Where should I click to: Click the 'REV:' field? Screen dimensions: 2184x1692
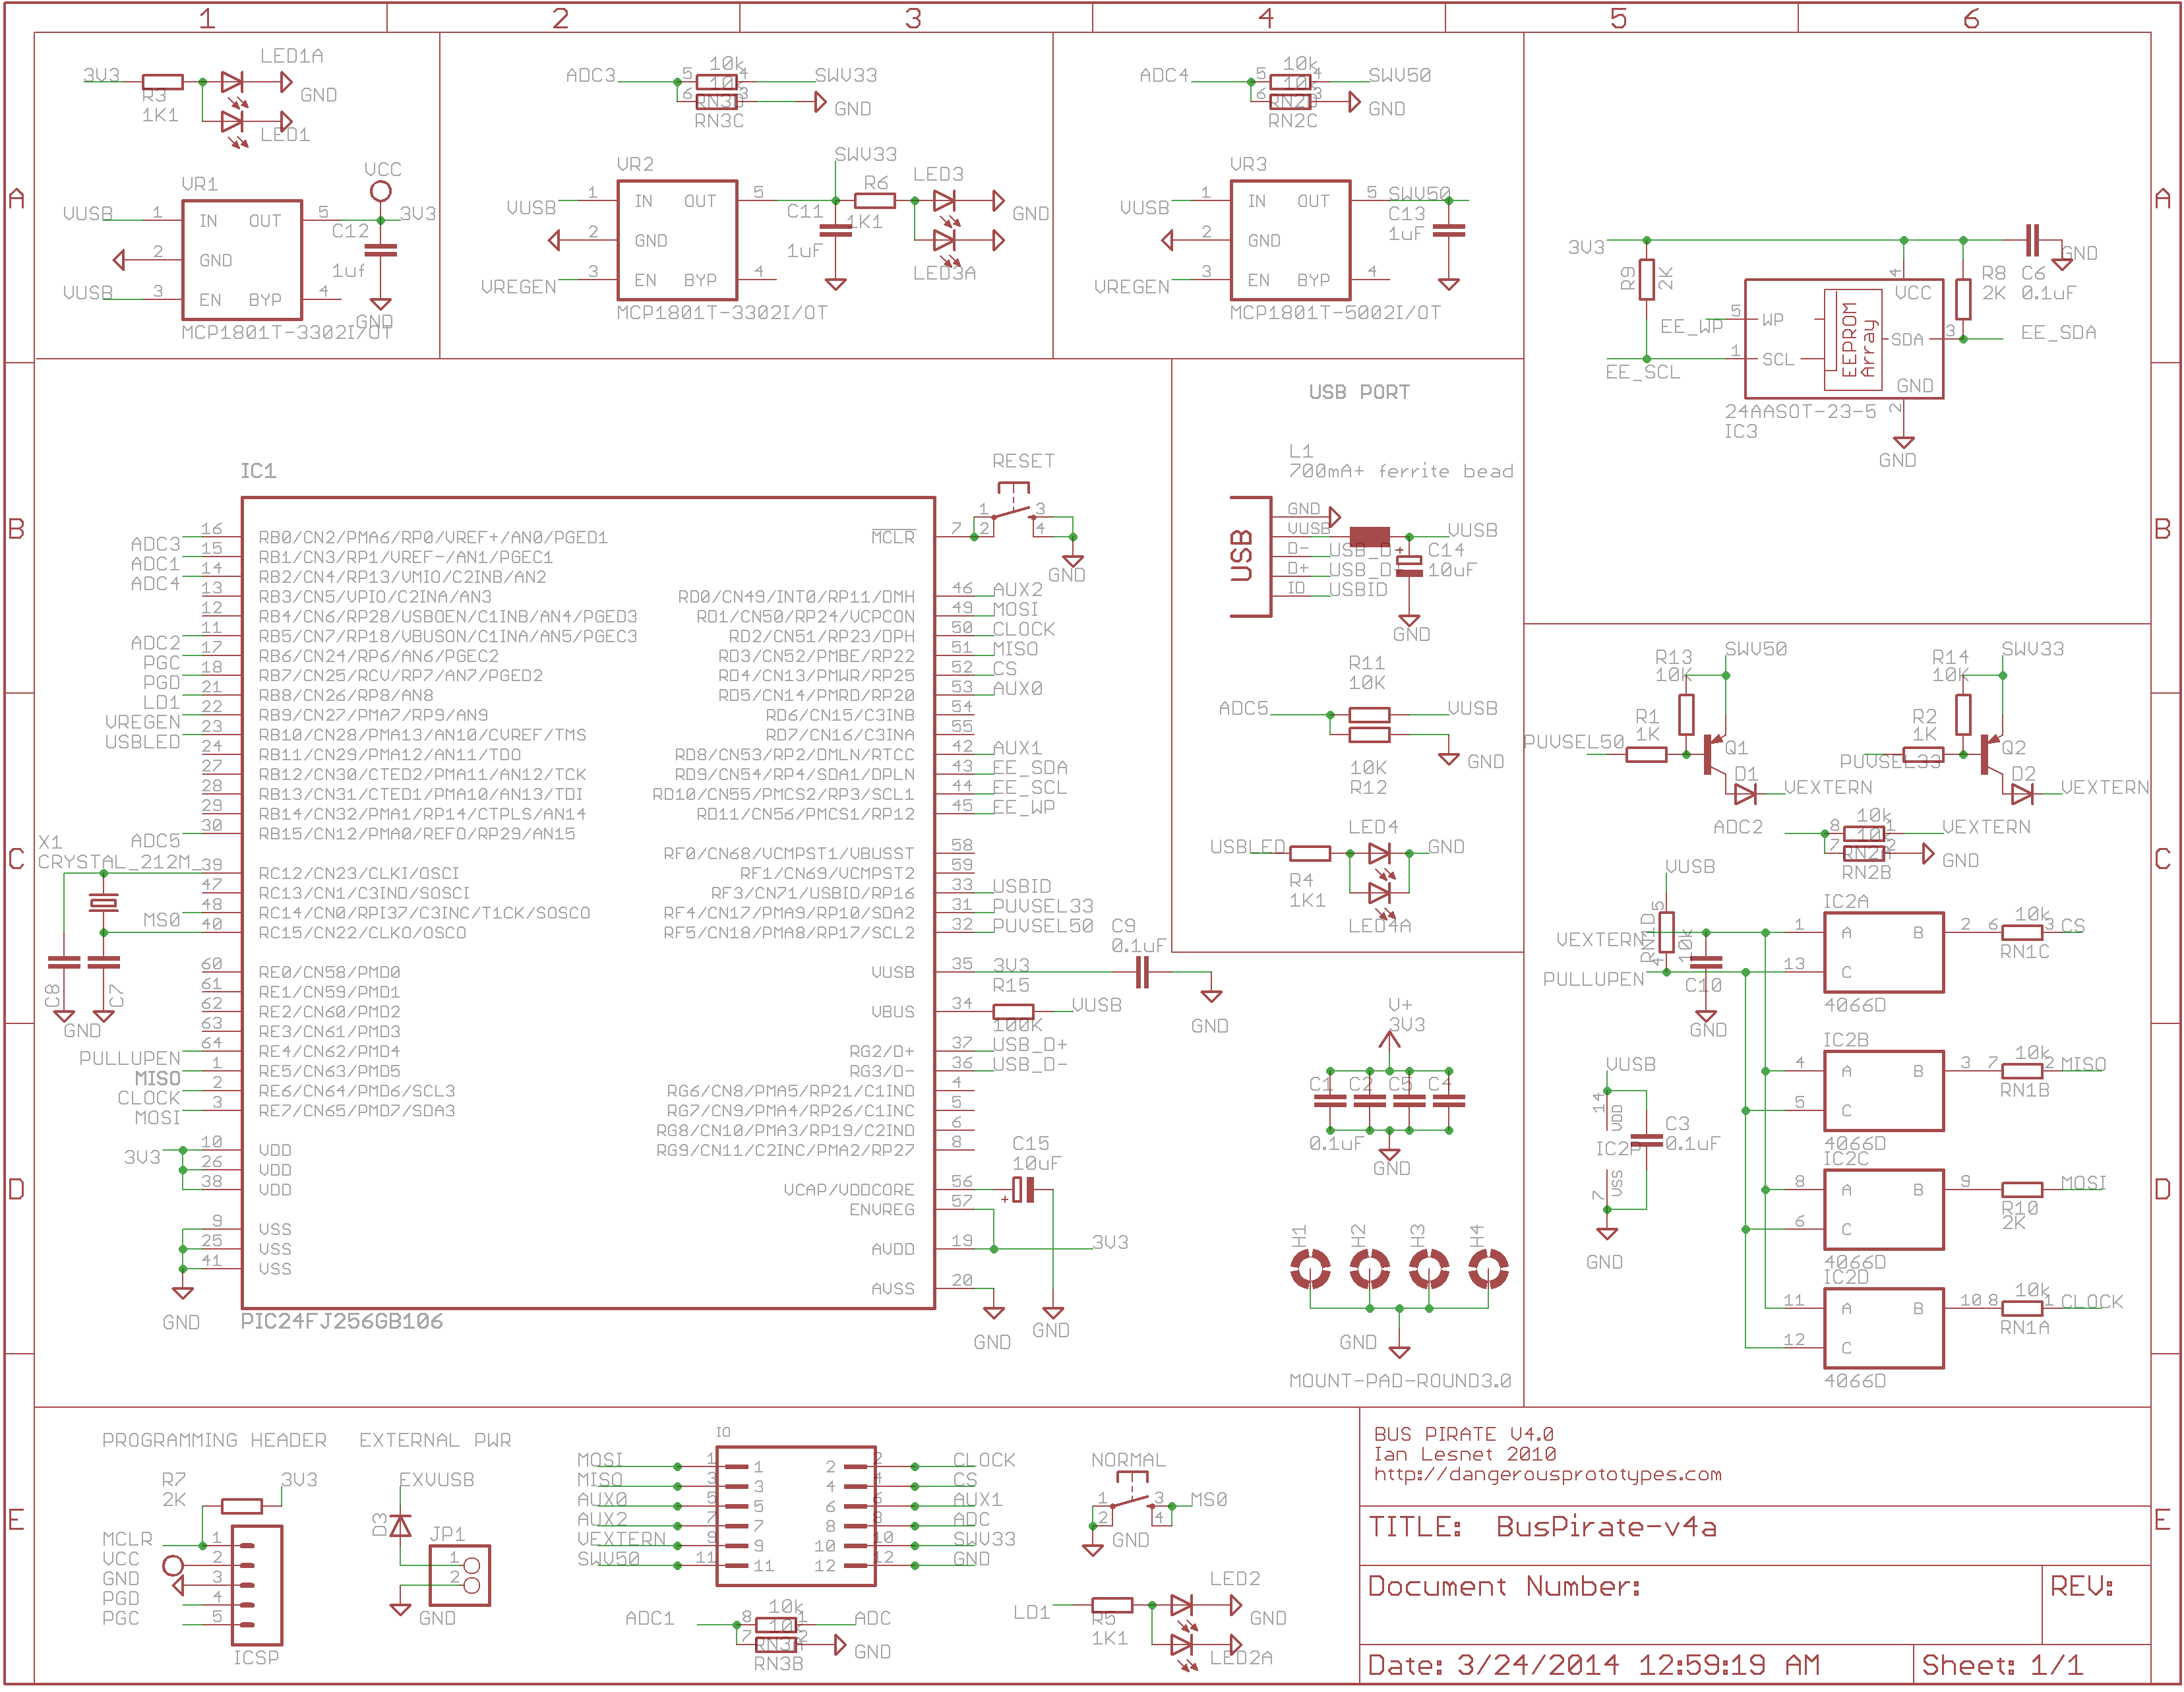2082,1586
